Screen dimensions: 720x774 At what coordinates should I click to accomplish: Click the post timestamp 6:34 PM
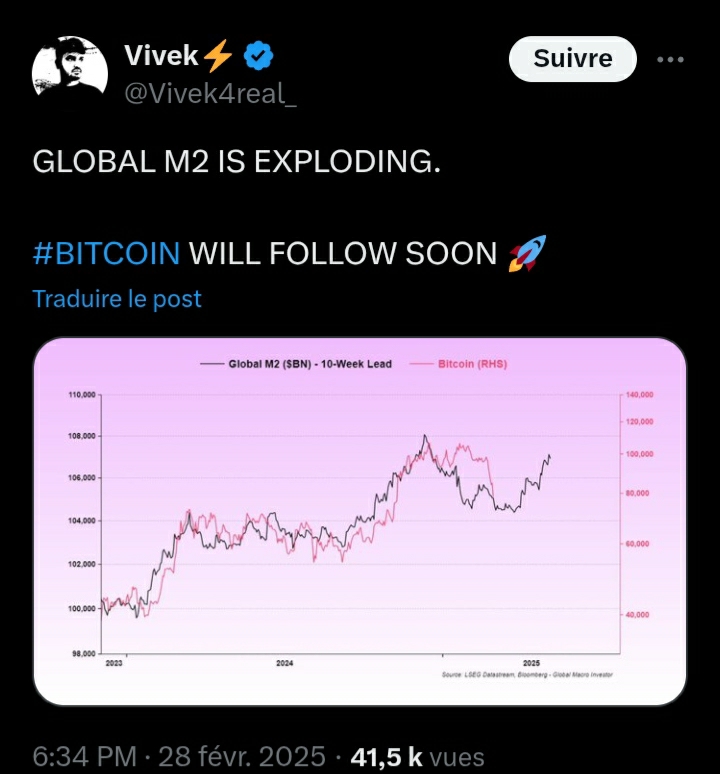[x=84, y=756]
